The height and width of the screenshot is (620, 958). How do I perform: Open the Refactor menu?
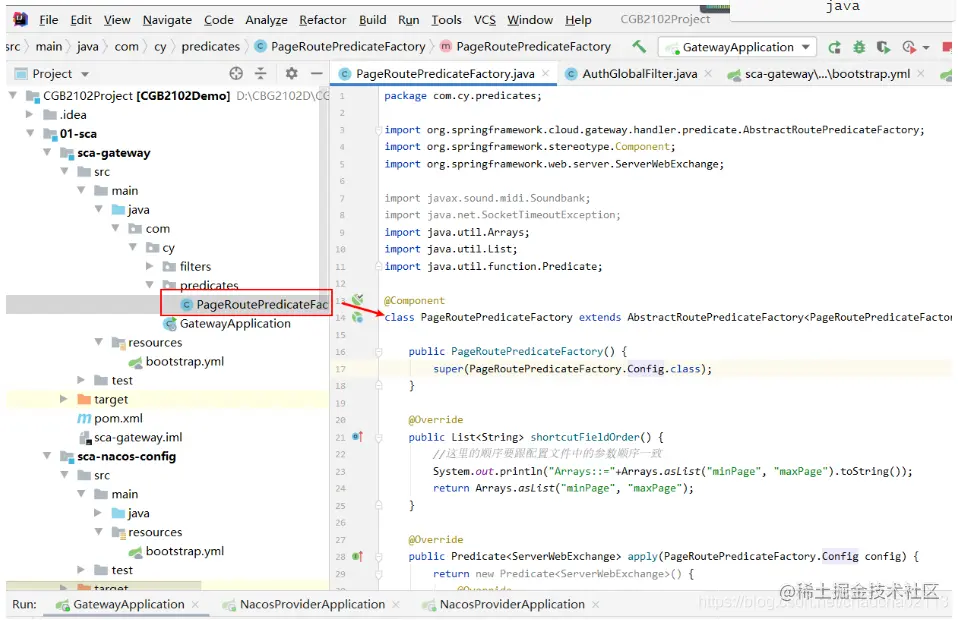[323, 20]
